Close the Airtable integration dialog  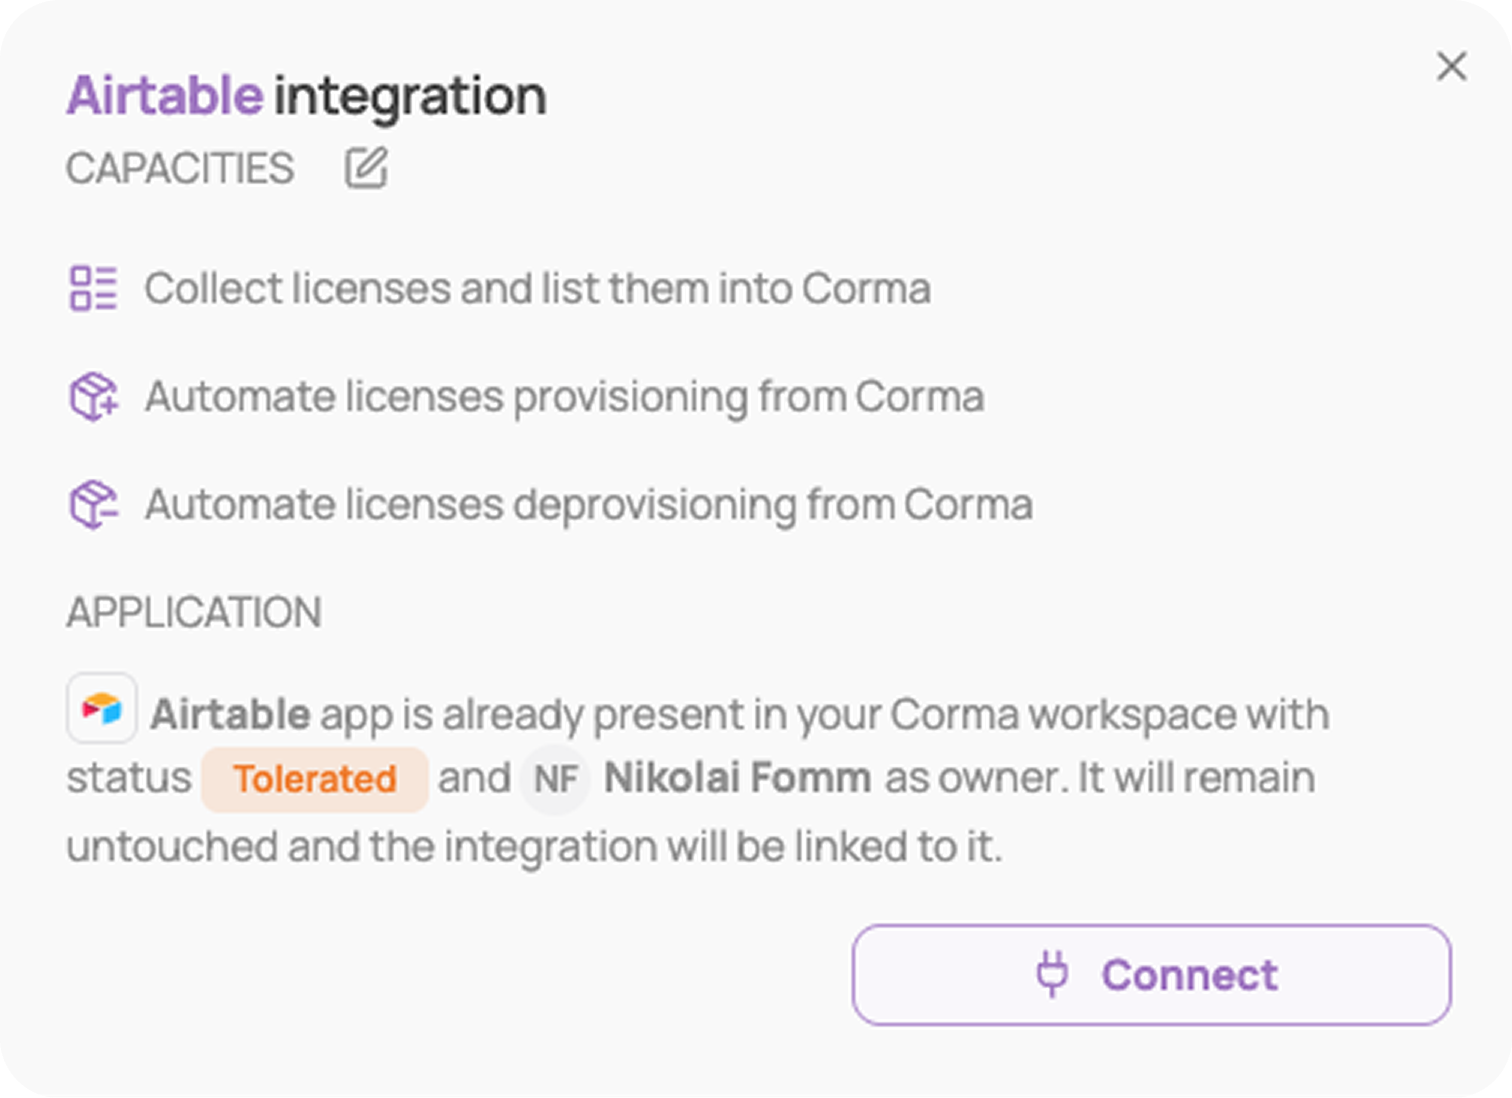coord(1451,67)
